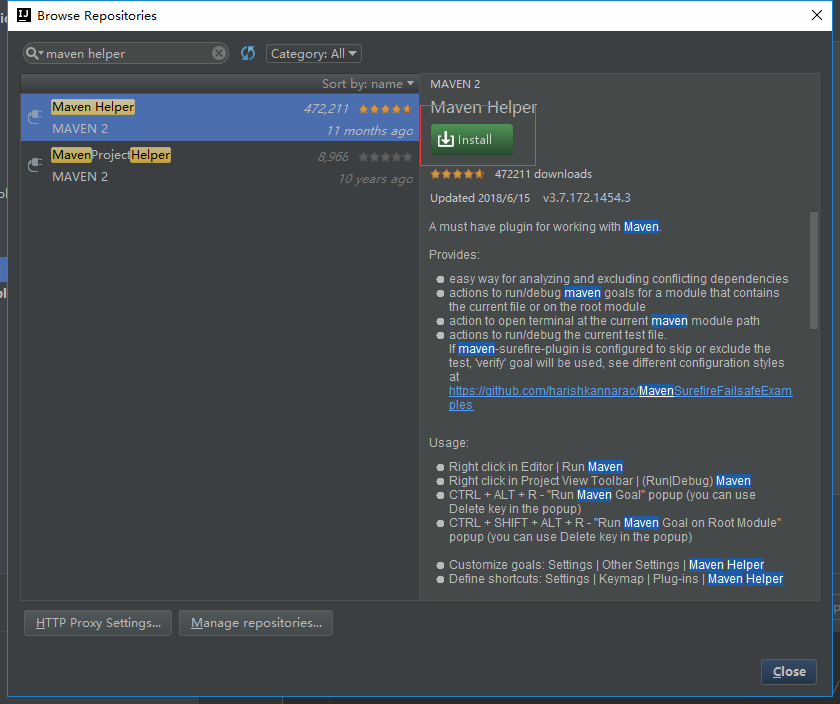This screenshot has height=704, width=840.
Task: Click the '11 months ago' date text
Action: [x=370, y=131]
